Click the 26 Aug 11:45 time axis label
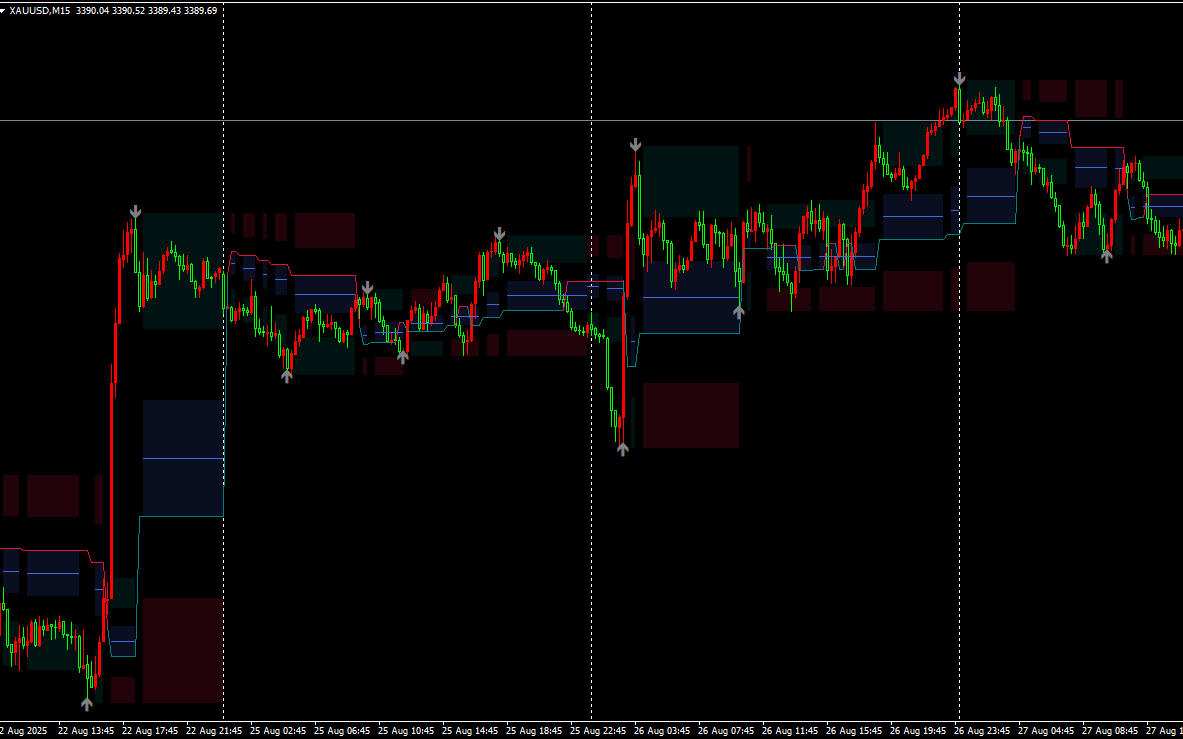Image resolution: width=1183 pixels, height=739 pixels. 790,730
